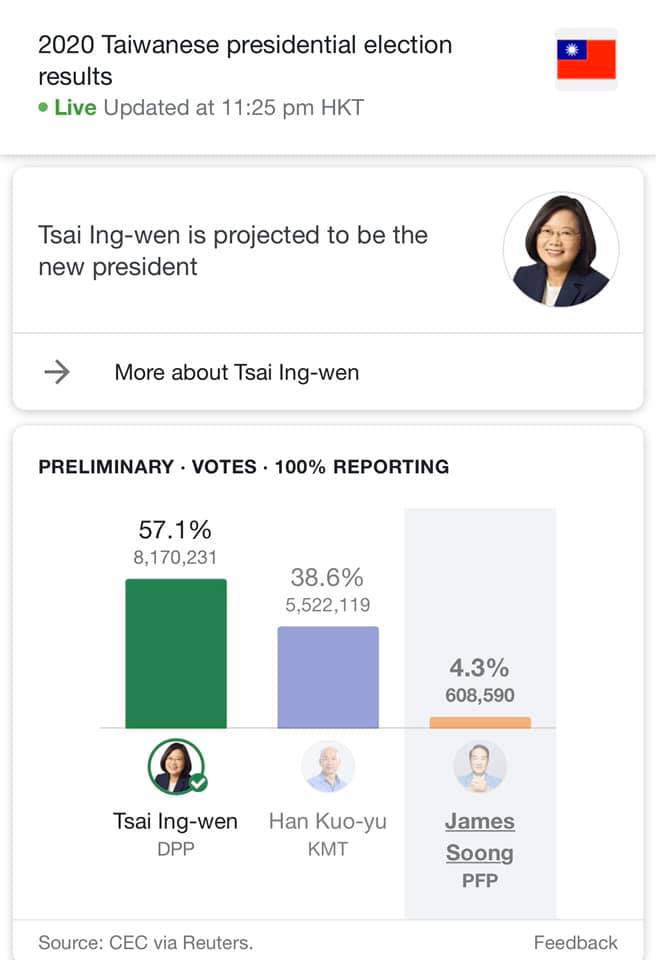The height and width of the screenshot is (960, 656).
Task: Click the green Live status indicator
Action: (x=67, y=108)
